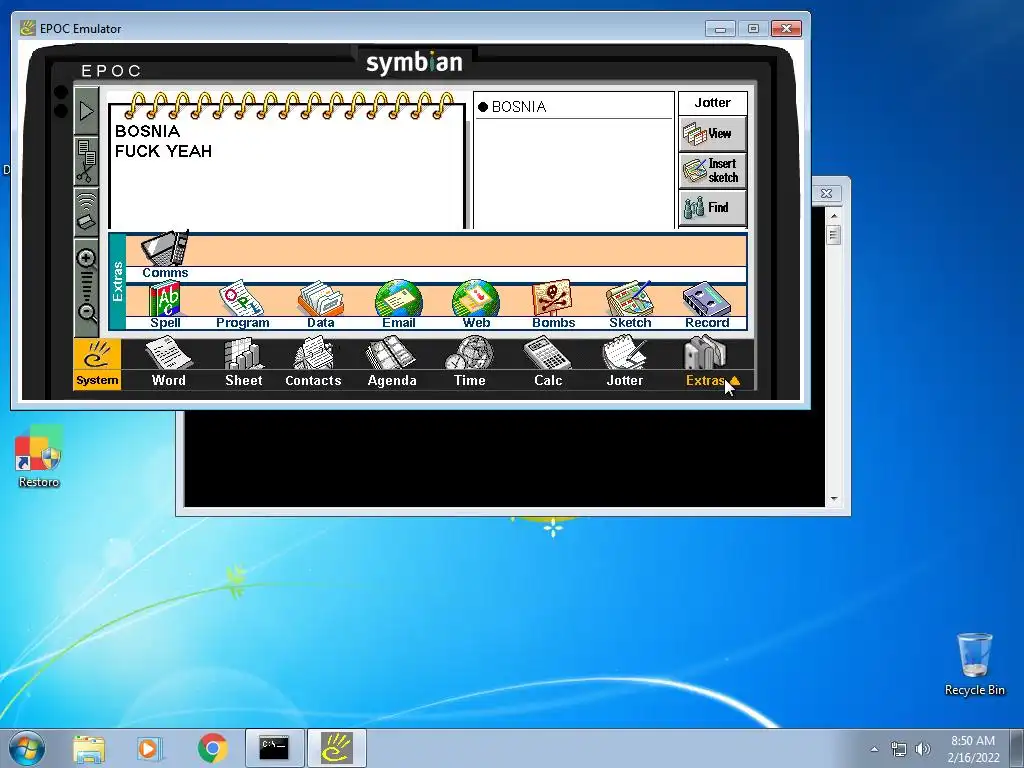Click the menu arrow sidebar icon
The width and height of the screenshot is (1024, 768).
(86, 111)
